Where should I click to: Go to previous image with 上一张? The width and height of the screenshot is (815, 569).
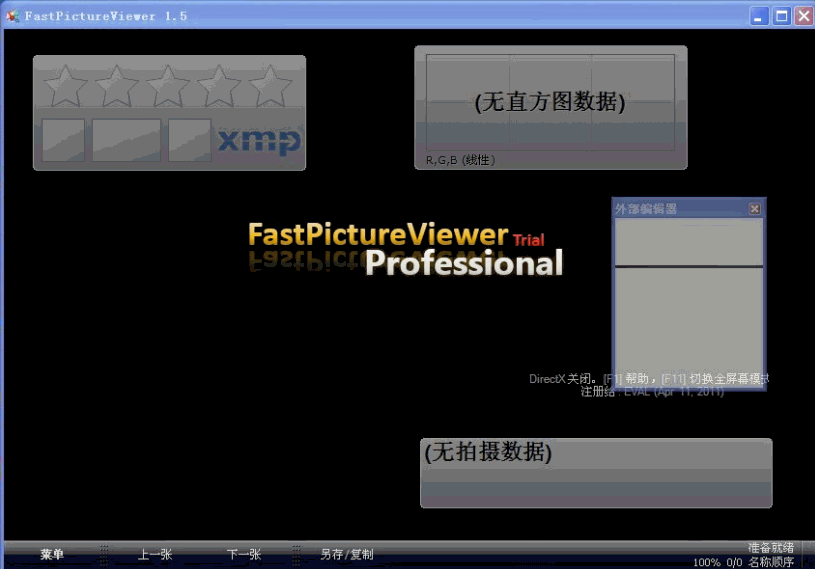tap(155, 554)
